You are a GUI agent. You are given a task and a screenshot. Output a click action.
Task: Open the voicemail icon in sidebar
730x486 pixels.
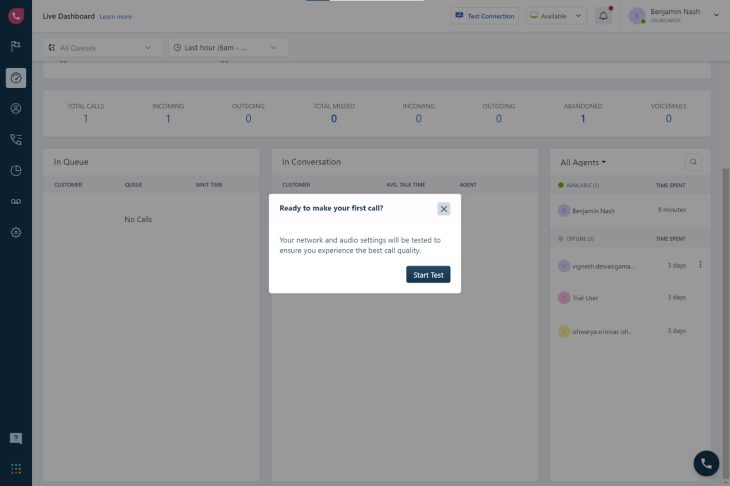(16, 201)
